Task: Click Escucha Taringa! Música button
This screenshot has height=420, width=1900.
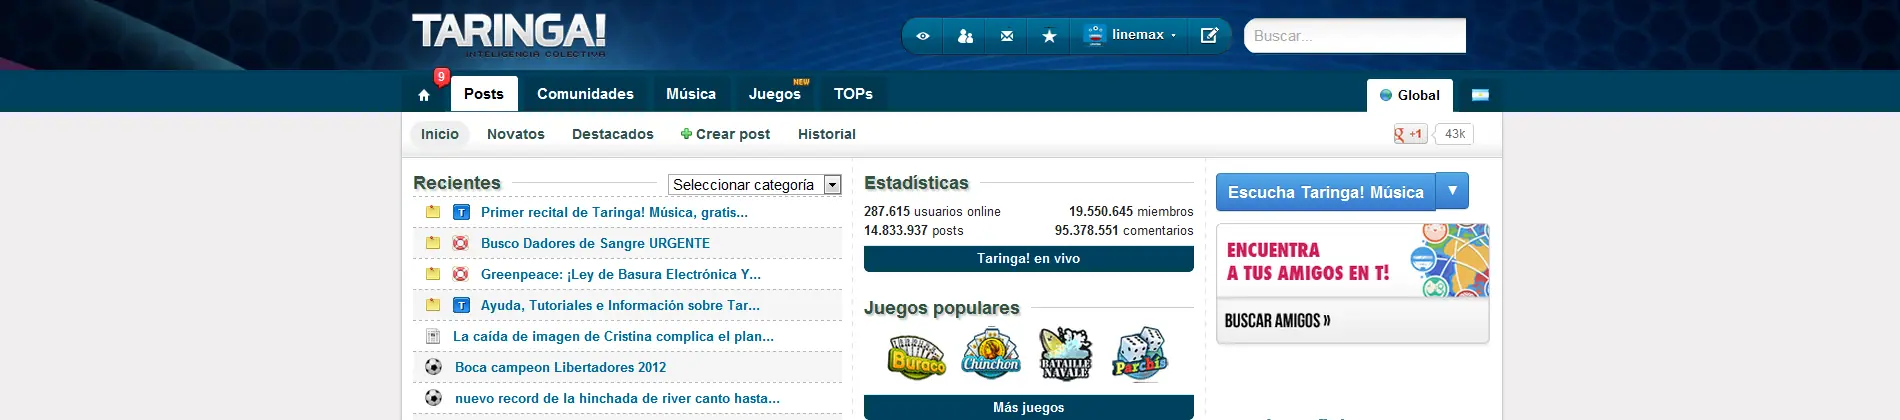Action: pyautogui.click(x=1326, y=192)
